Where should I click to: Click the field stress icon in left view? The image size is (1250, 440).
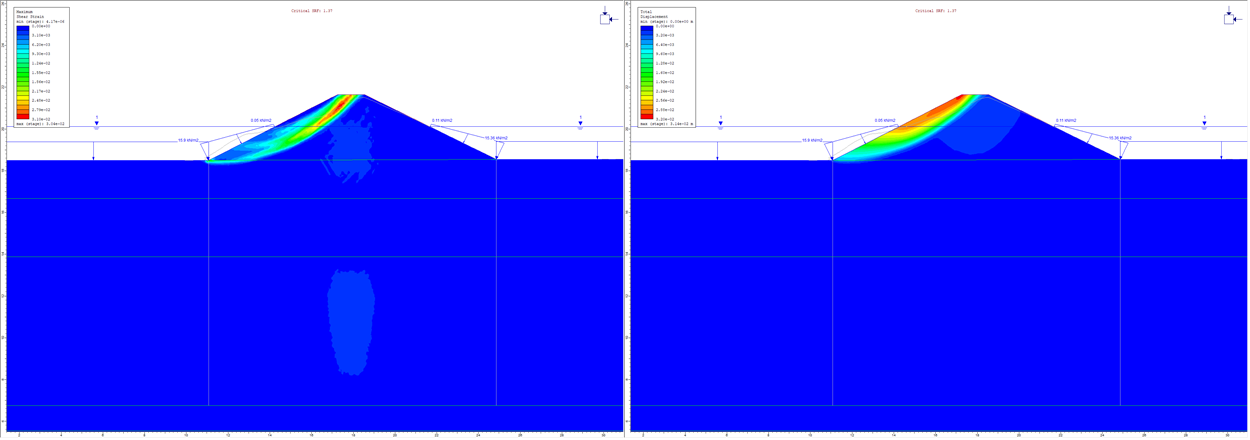click(x=606, y=17)
